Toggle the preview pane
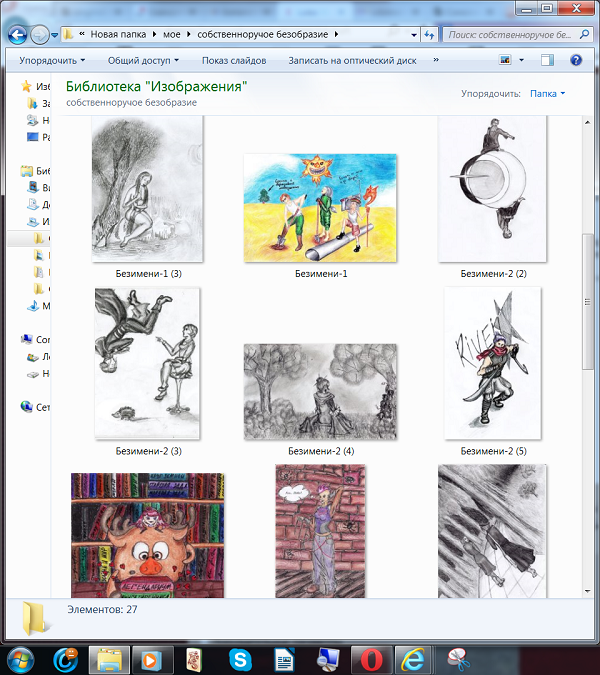Screen dimensions: 600x675 [547, 60]
